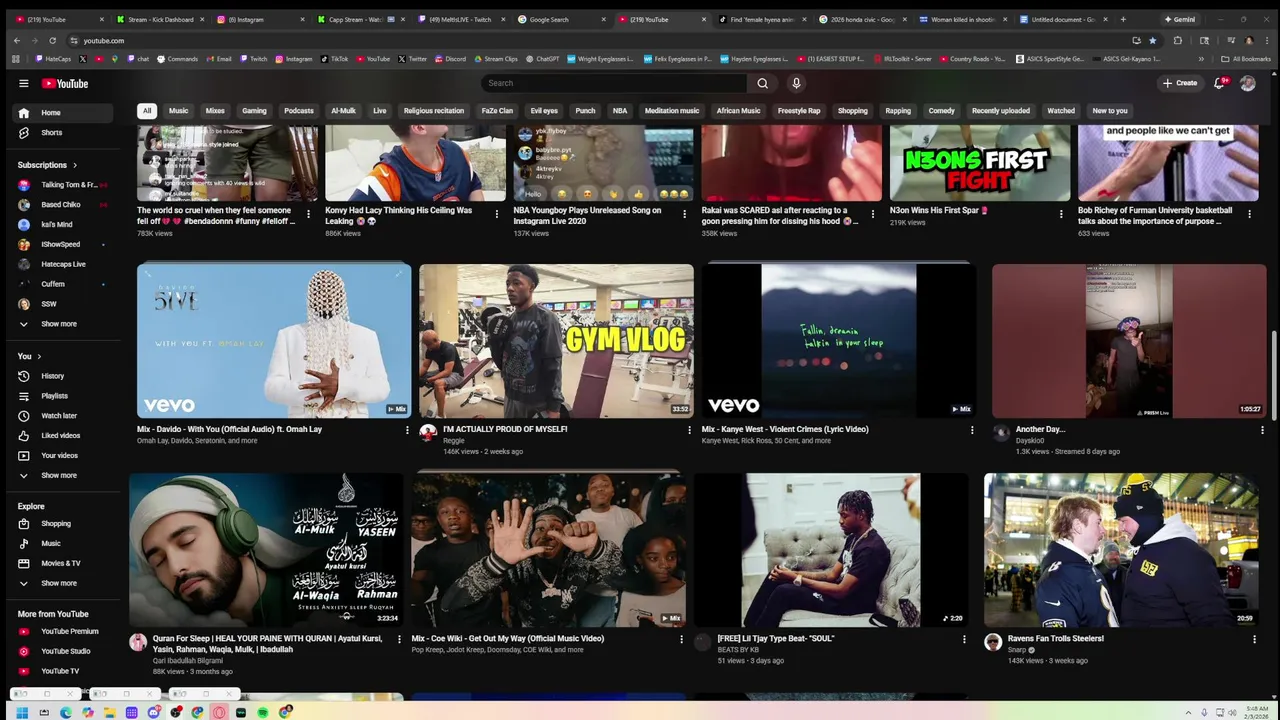Image resolution: width=1280 pixels, height=720 pixels.
Task: Launch Microsoft Edge from the taskbar
Action: (x=65, y=712)
